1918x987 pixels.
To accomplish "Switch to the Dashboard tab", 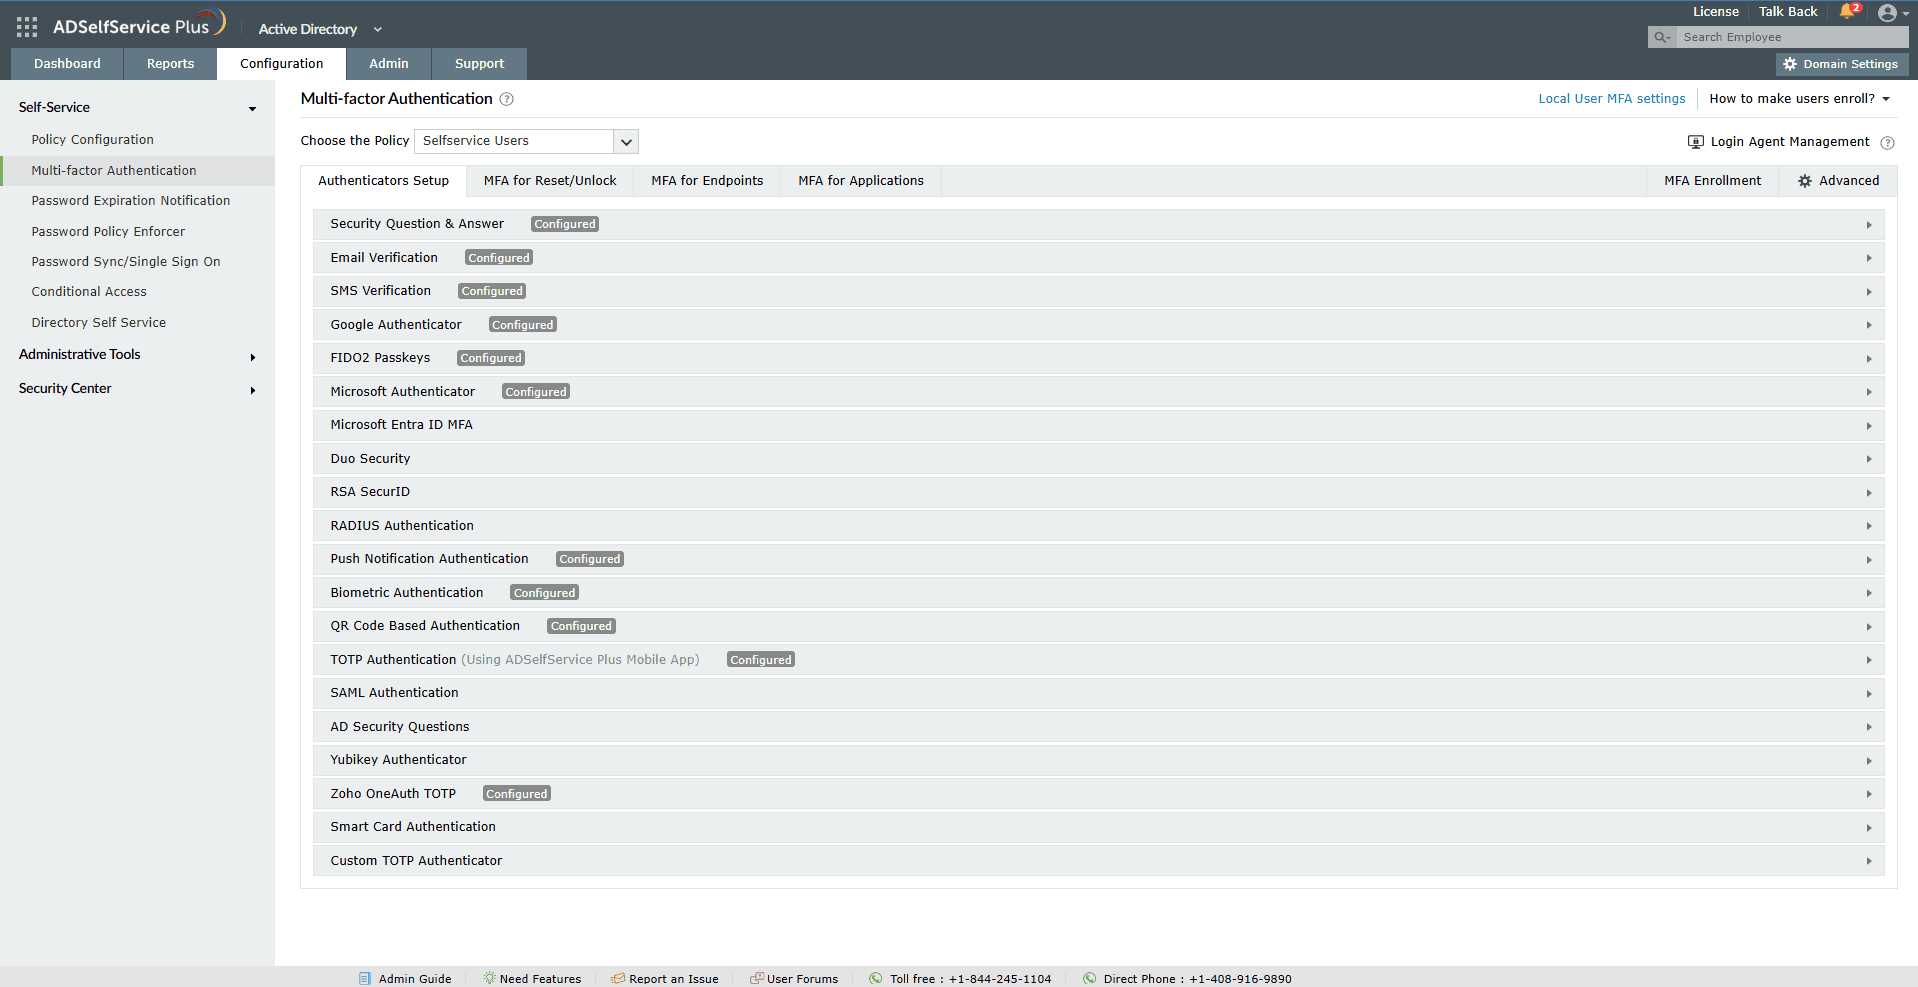I will [x=67, y=64].
